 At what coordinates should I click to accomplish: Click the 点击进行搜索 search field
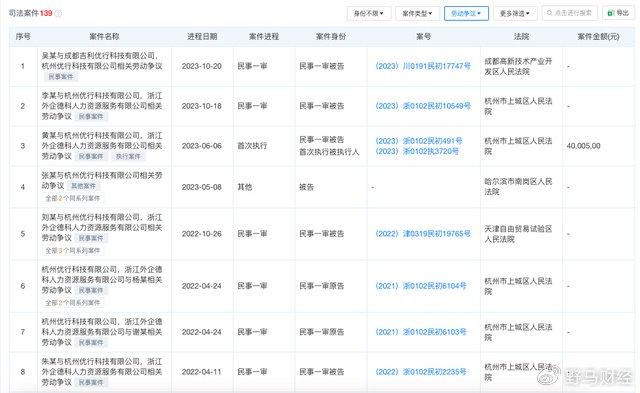pyautogui.click(x=570, y=13)
